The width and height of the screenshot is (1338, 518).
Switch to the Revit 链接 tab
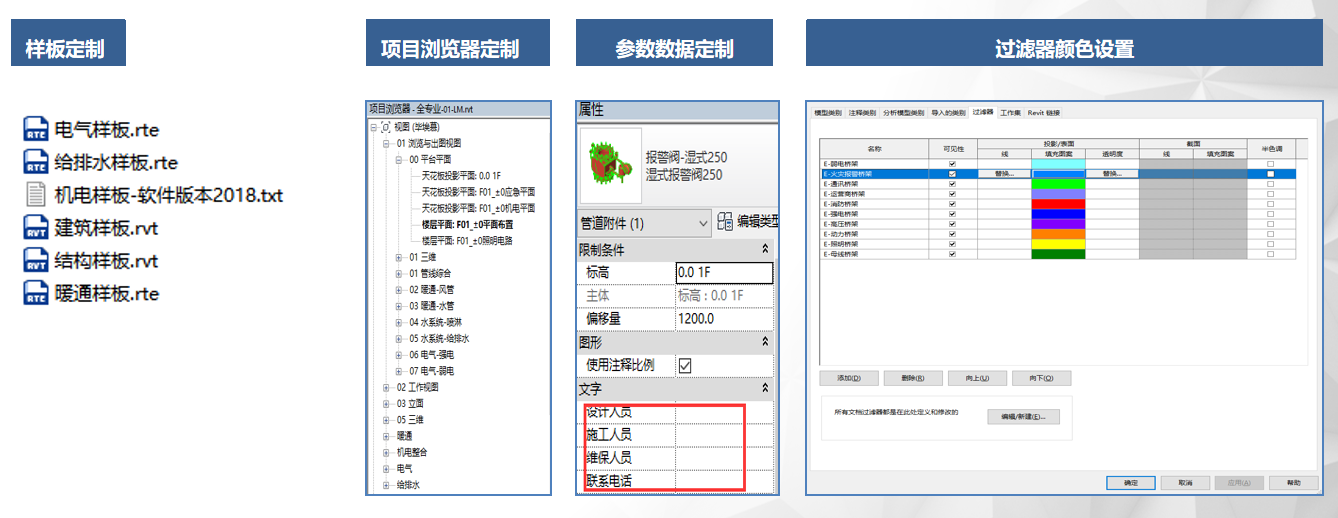click(1043, 113)
